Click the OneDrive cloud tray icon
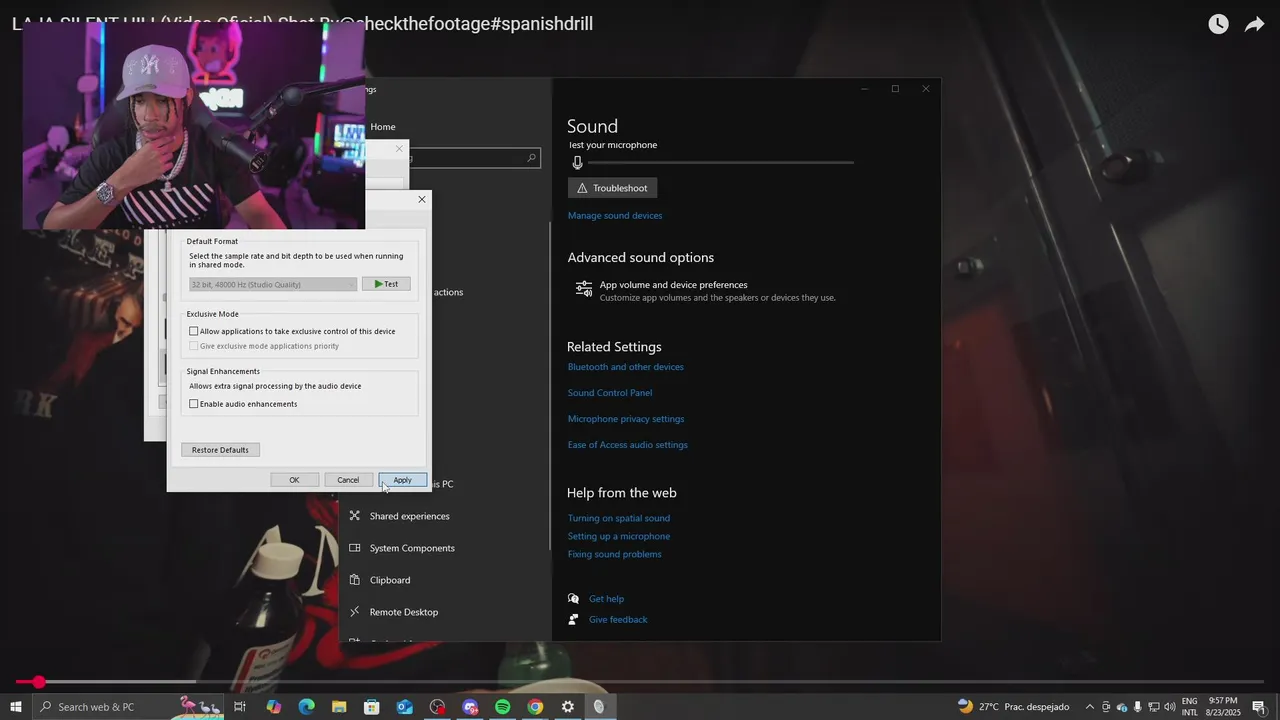 click(x=1122, y=707)
